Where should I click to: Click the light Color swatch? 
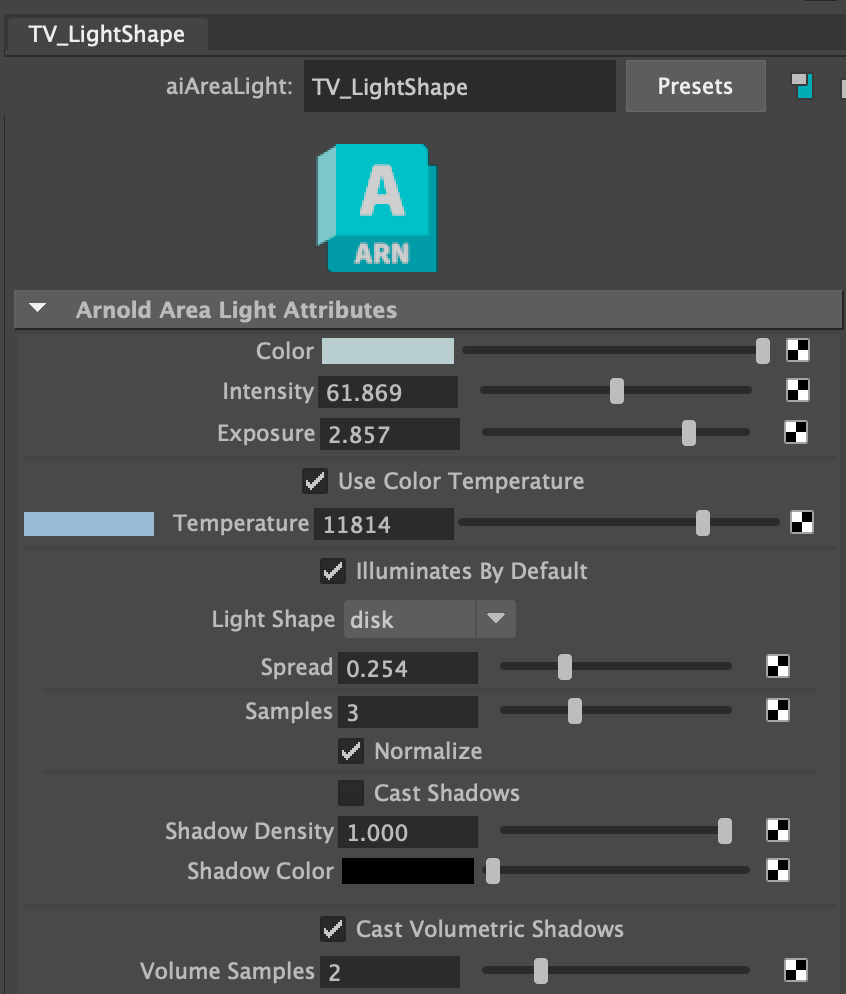pyautogui.click(x=388, y=351)
